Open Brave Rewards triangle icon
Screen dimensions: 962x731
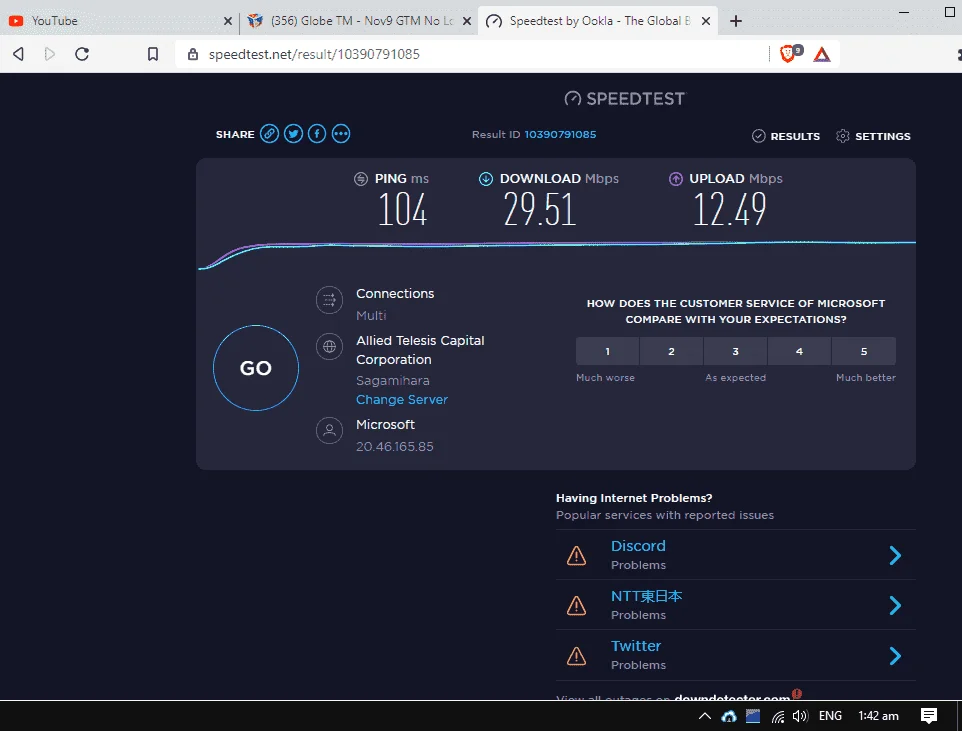coord(822,55)
